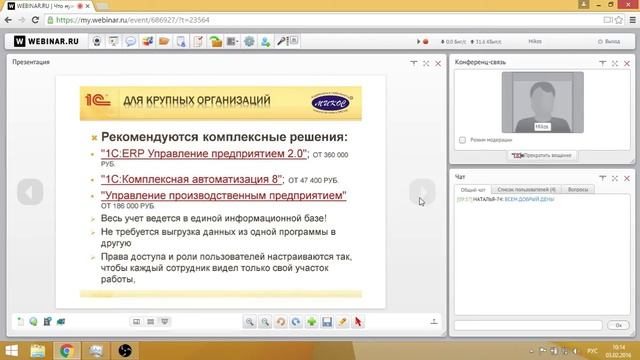Screen dimensions: 640x360
Task: Open 'Управление производственным предприятием' link
Action: coord(224,195)
